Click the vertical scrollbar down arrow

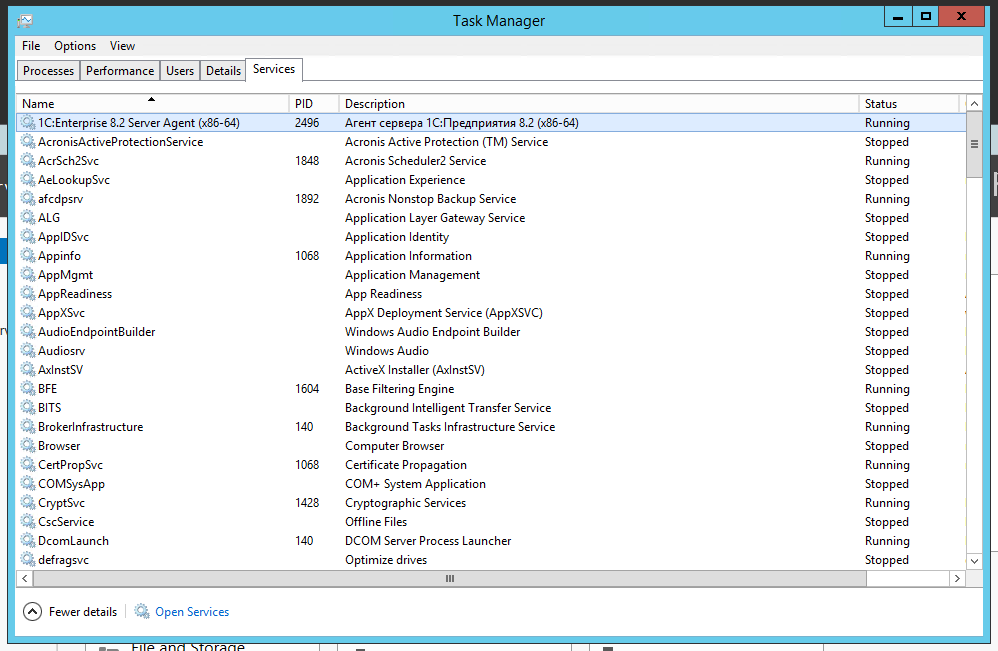974,561
